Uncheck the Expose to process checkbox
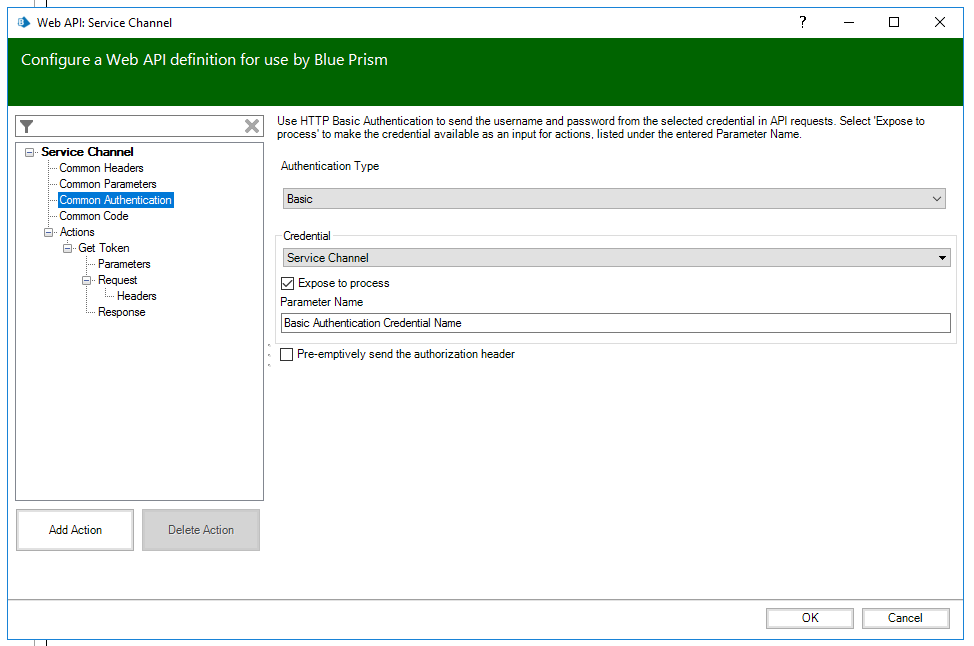This screenshot has width=974, height=646. pos(288,283)
